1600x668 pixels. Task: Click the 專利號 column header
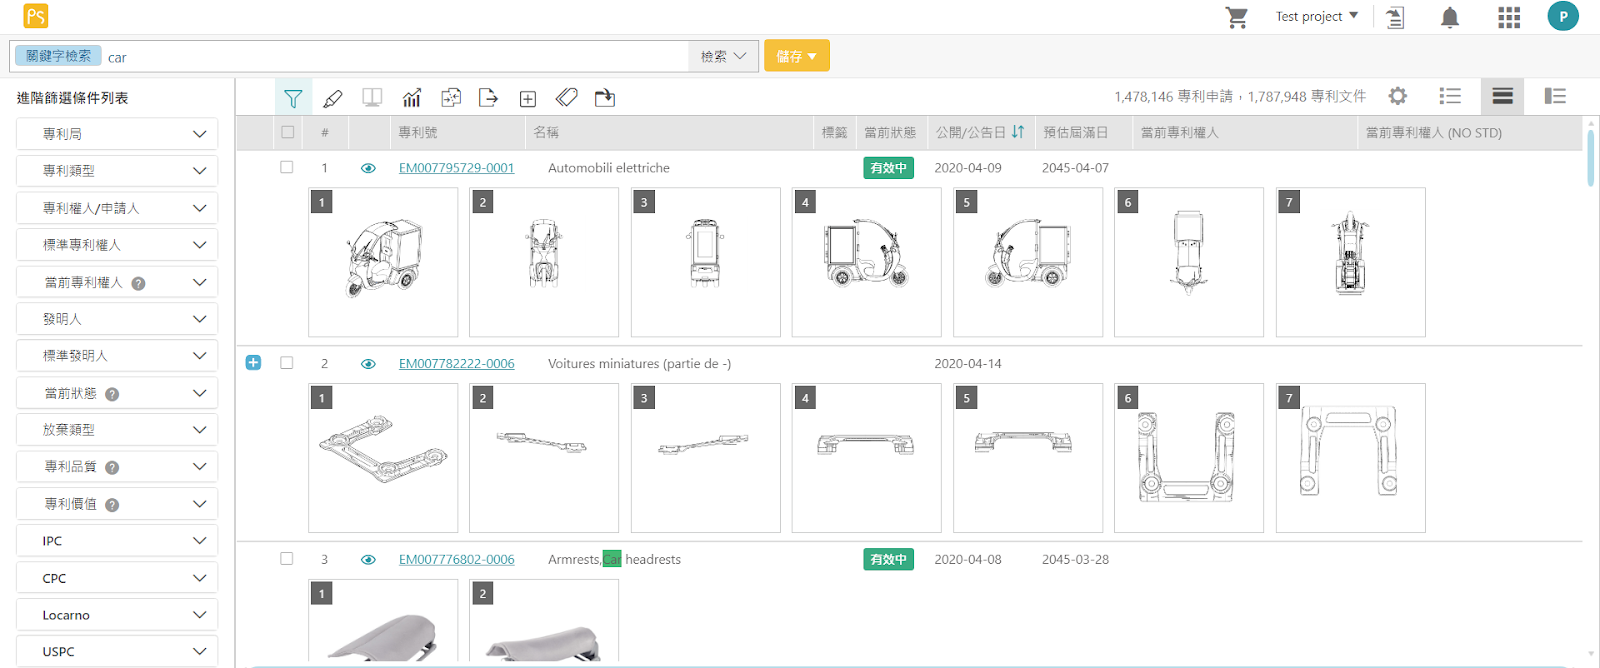418,132
